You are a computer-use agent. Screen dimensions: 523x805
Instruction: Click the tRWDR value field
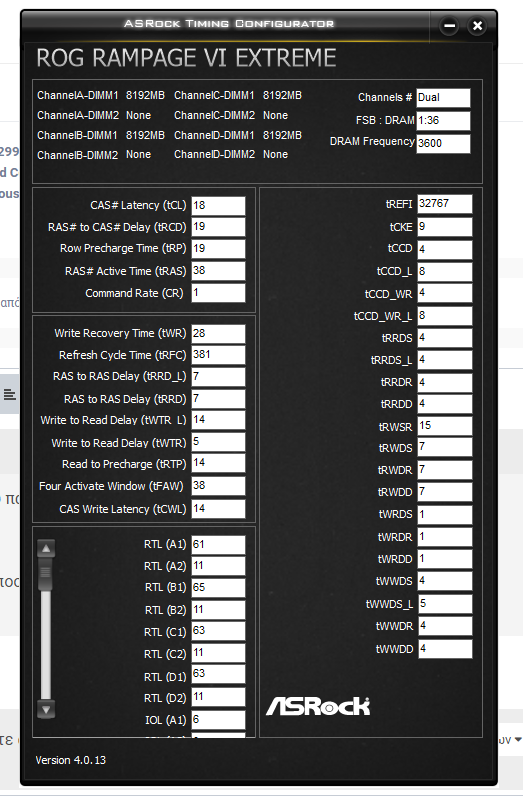444,470
